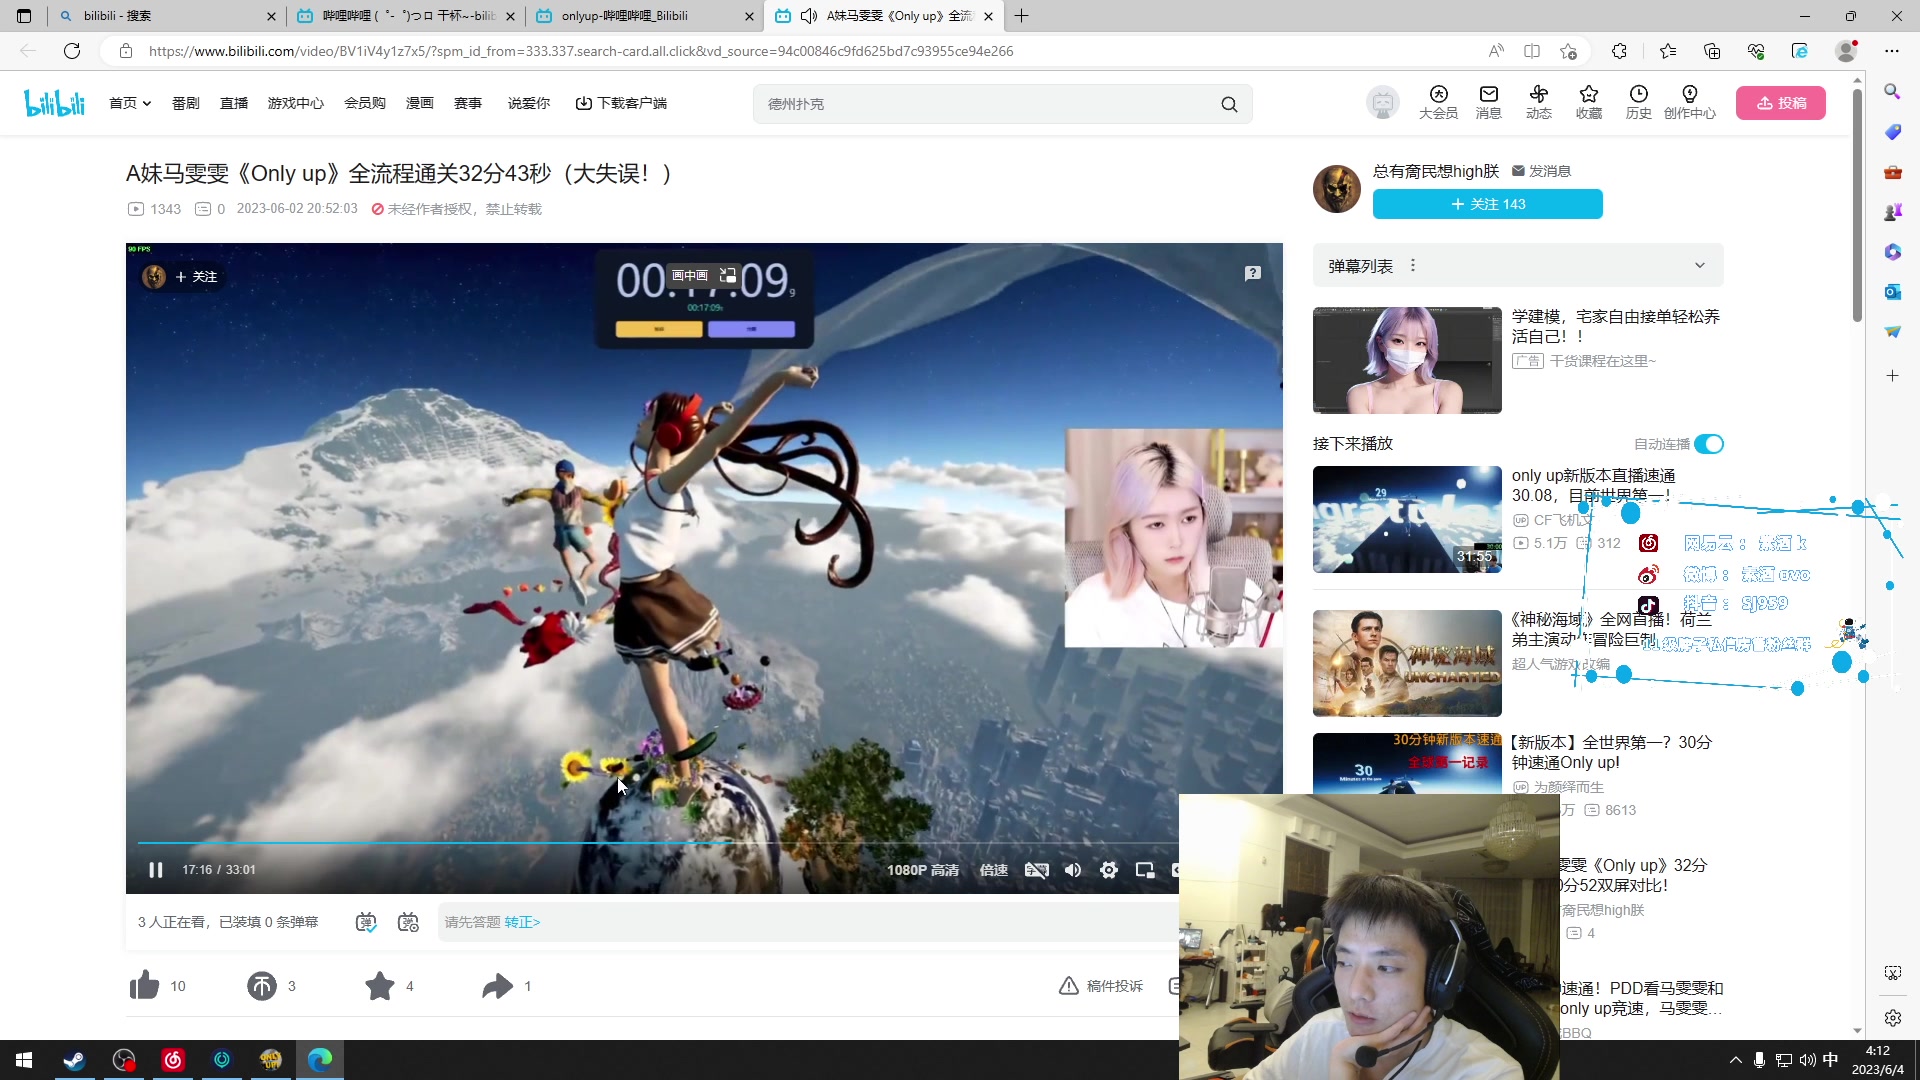Click the bilibili logo
Screen dimensions: 1920x1080
[55, 103]
